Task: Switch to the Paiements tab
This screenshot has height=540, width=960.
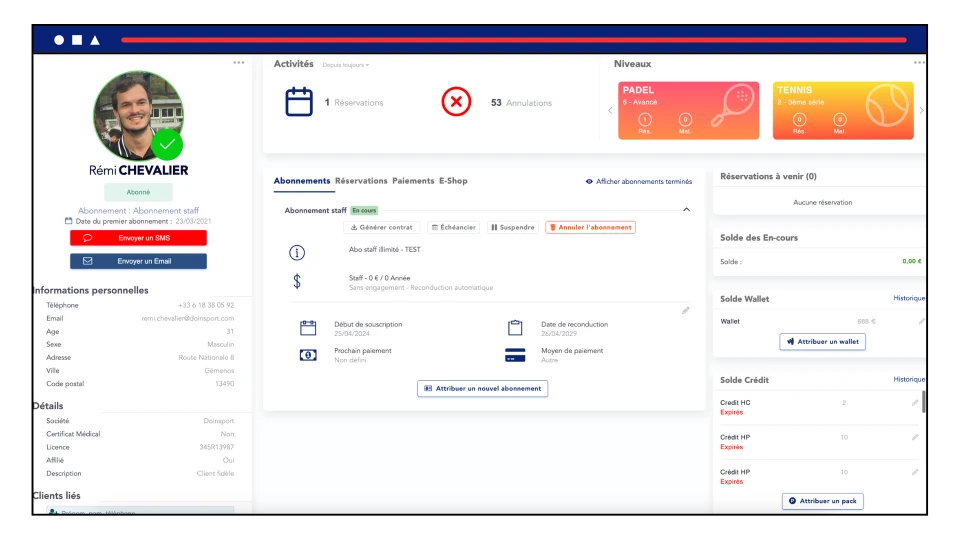Action: 413,181
